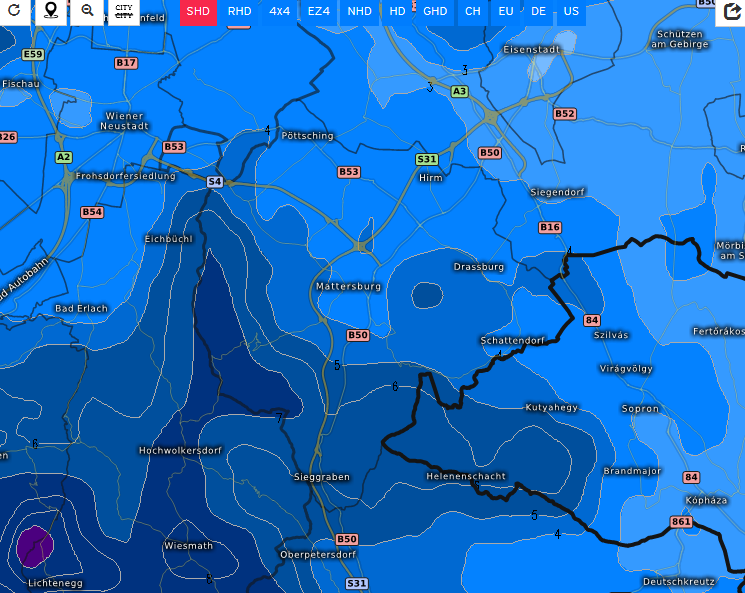The image size is (745, 593).
Task: Select the HD model tab
Action: tap(398, 12)
